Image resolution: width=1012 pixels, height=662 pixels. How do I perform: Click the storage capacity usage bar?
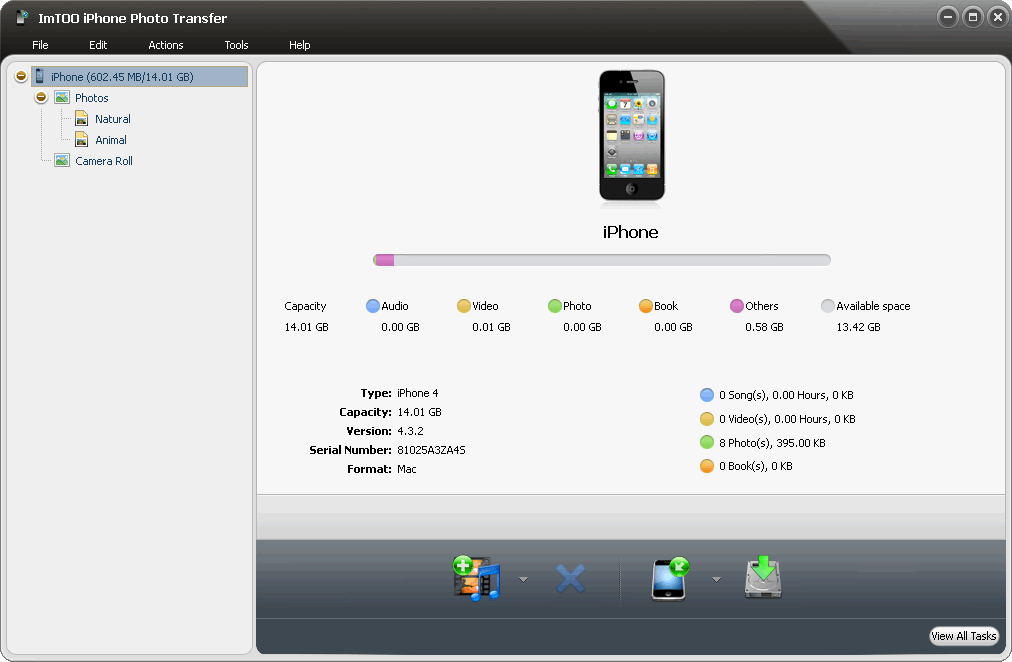tap(602, 260)
